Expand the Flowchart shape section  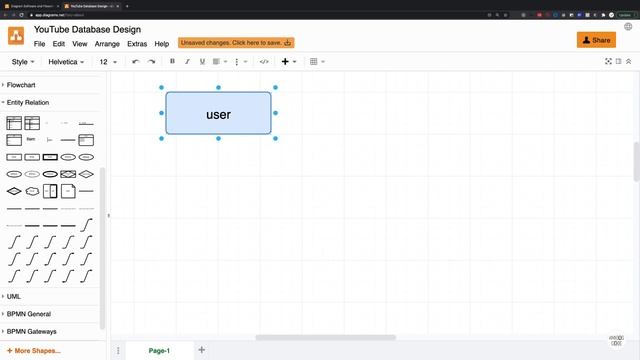[21, 85]
